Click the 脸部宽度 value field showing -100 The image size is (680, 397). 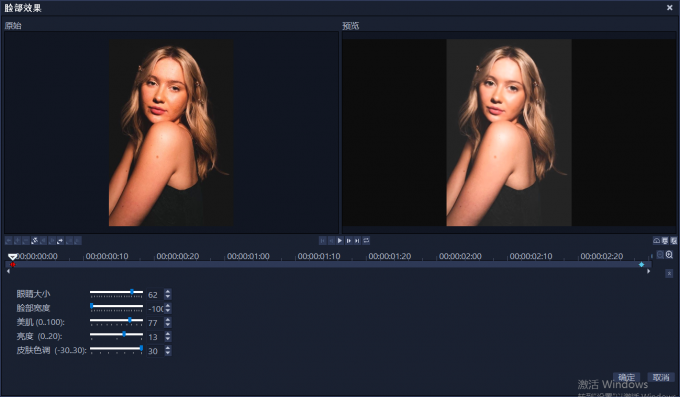pyautogui.click(x=155, y=308)
